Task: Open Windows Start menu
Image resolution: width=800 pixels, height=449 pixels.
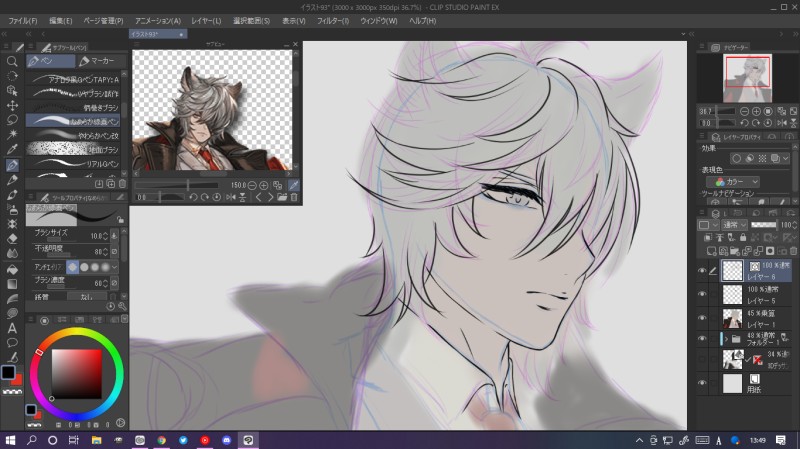Action: tap(10, 440)
